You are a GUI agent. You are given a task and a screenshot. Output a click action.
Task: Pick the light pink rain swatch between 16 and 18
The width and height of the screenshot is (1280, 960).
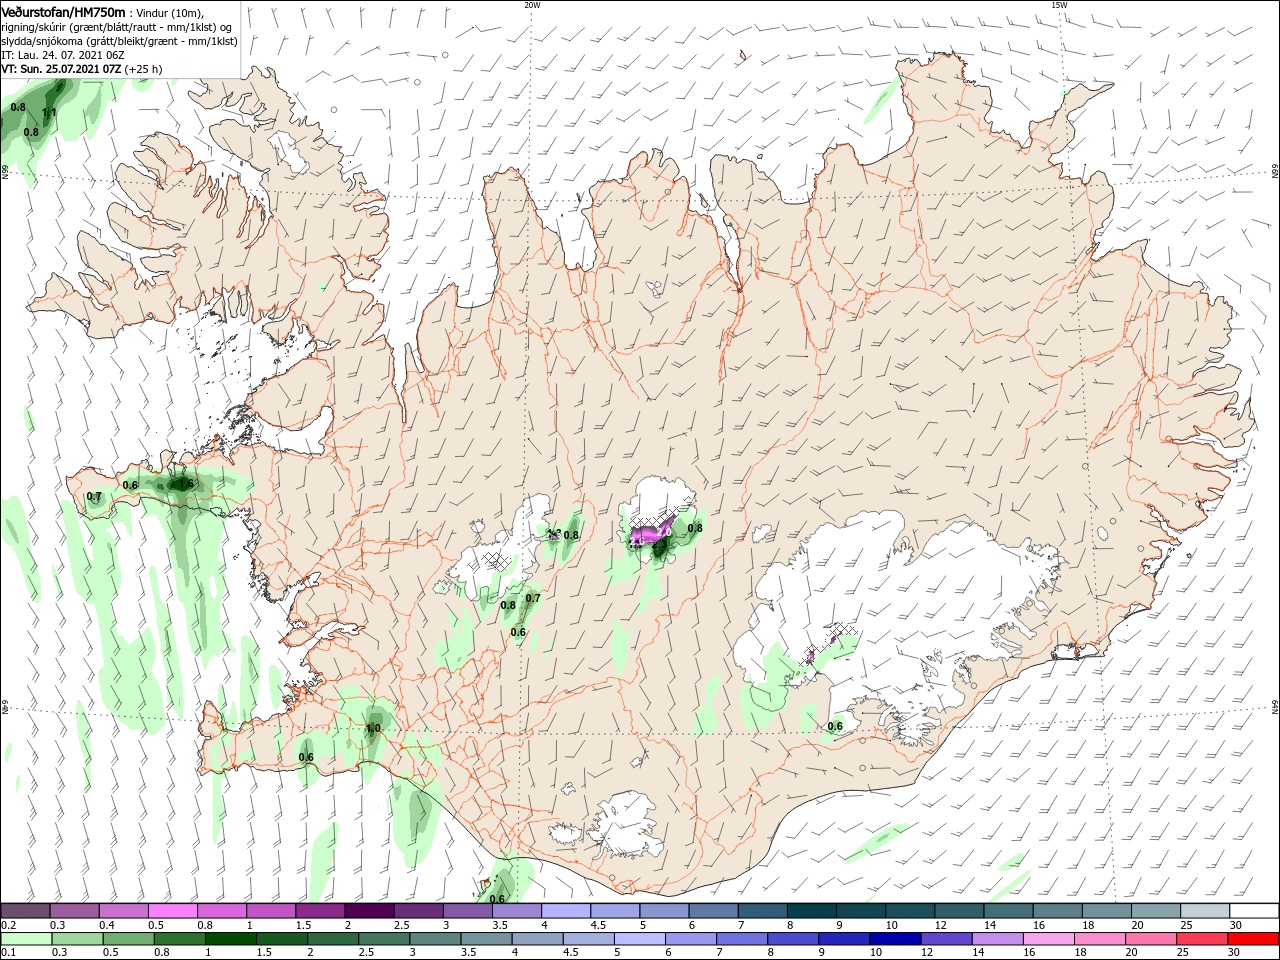pyautogui.click(x=1051, y=939)
